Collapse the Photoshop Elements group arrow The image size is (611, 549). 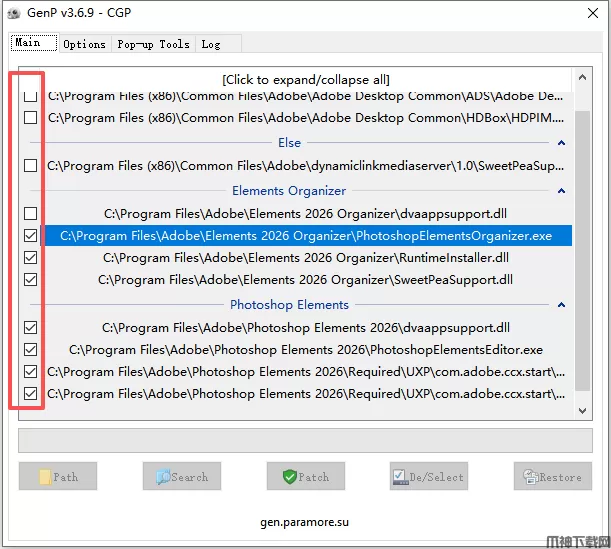pyautogui.click(x=561, y=305)
